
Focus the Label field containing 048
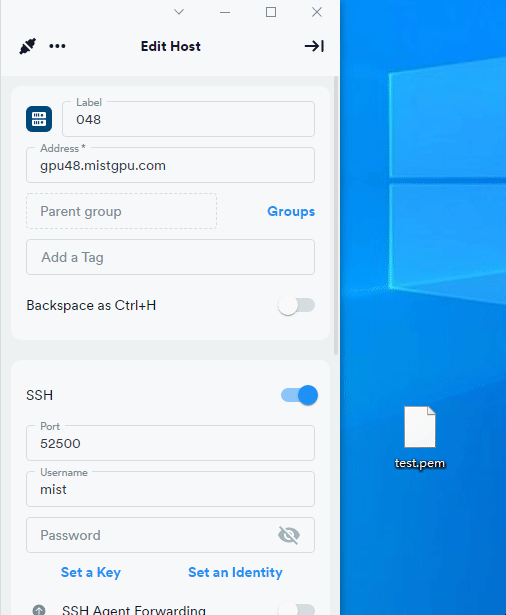tap(188, 119)
